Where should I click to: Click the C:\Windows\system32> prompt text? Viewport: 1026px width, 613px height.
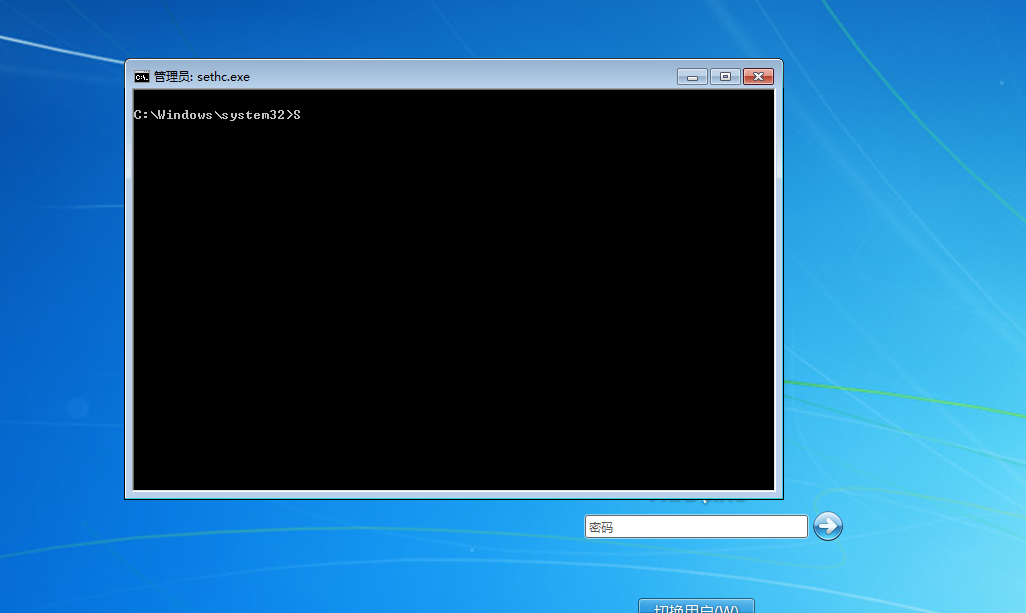tap(212, 115)
